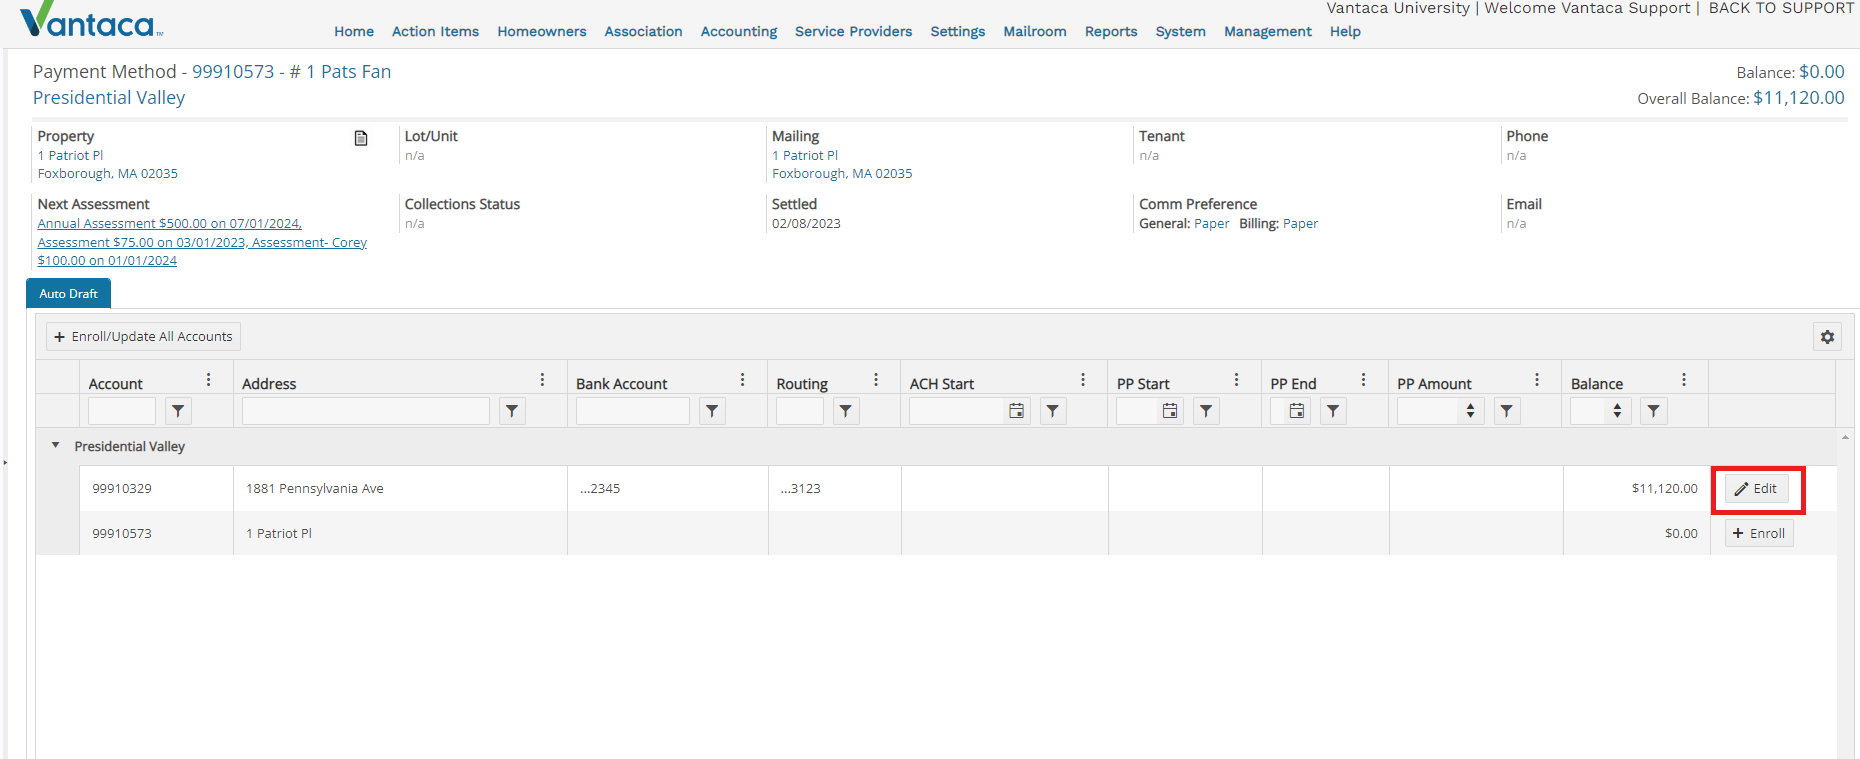Click the grid scroll up arrow
The width and height of the screenshot is (1860, 759).
[1845, 437]
